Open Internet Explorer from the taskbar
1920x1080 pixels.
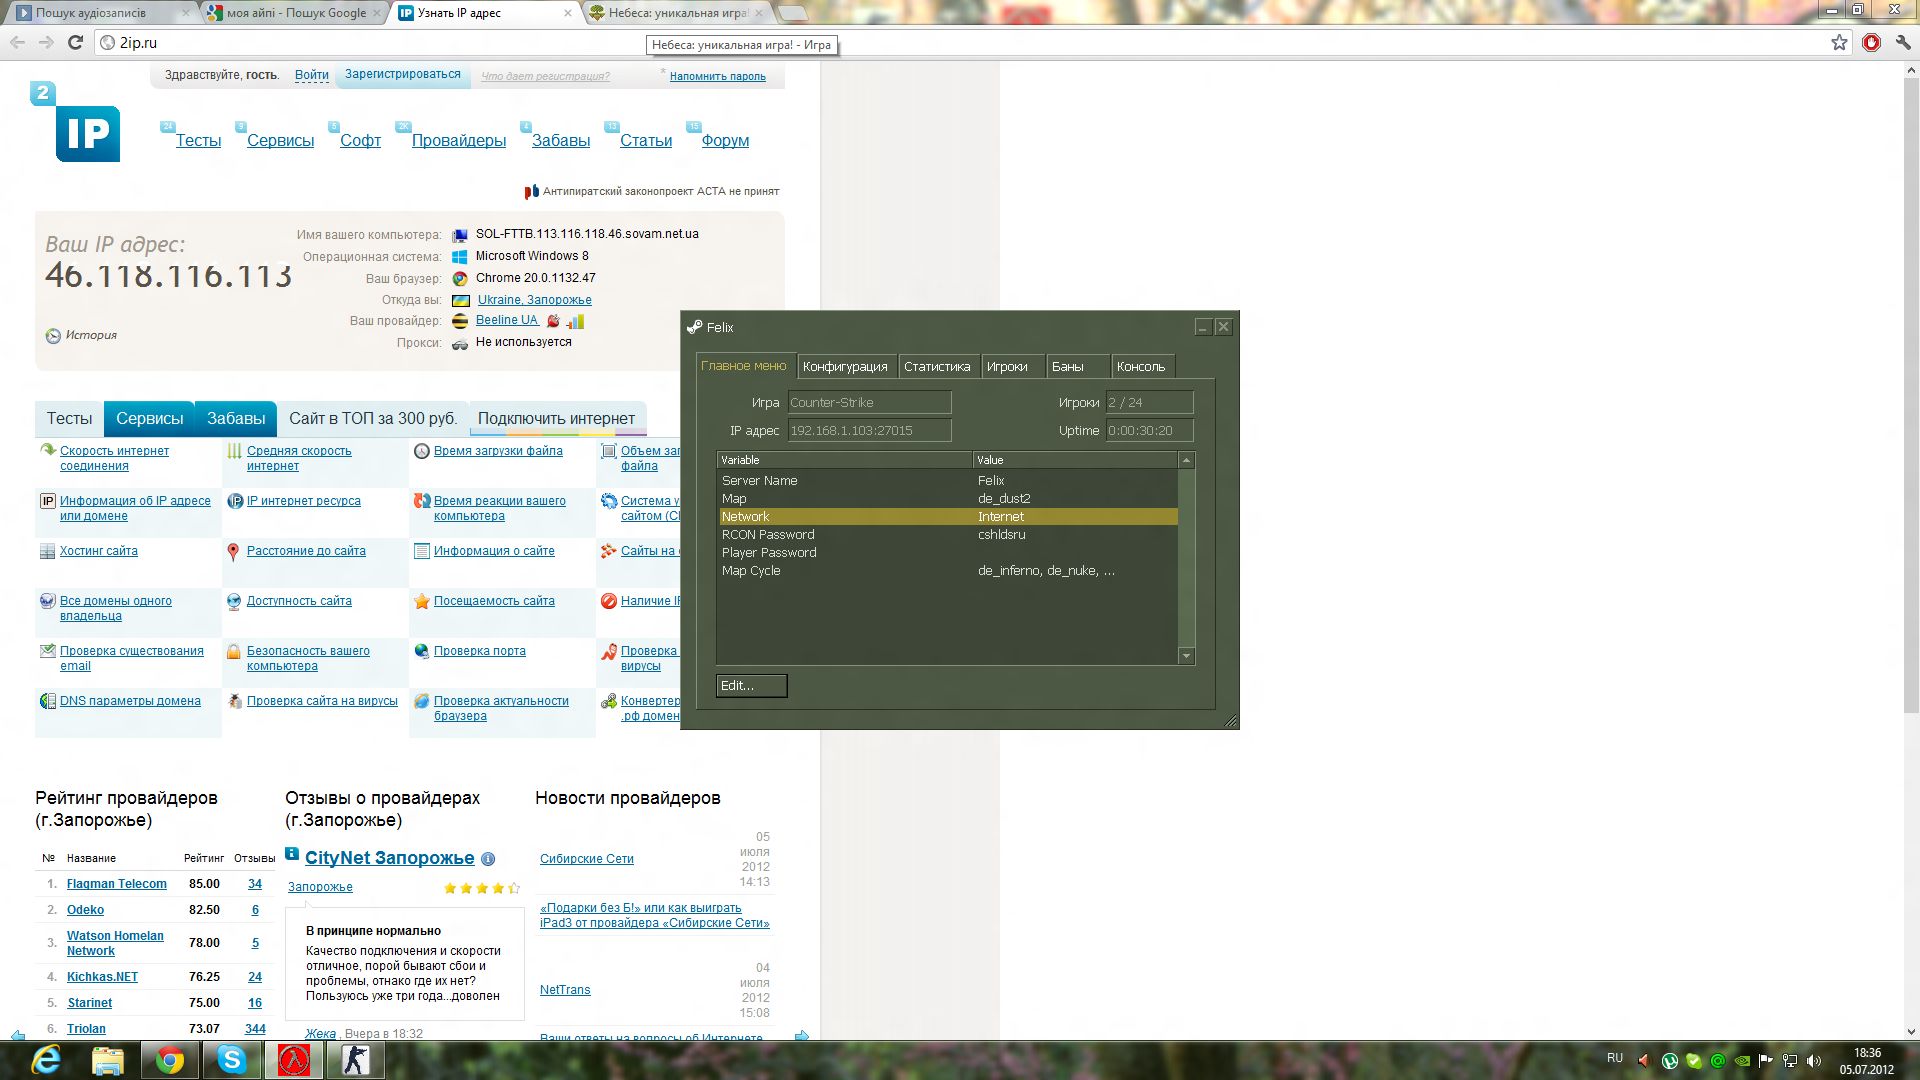pyautogui.click(x=45, y=1060)
